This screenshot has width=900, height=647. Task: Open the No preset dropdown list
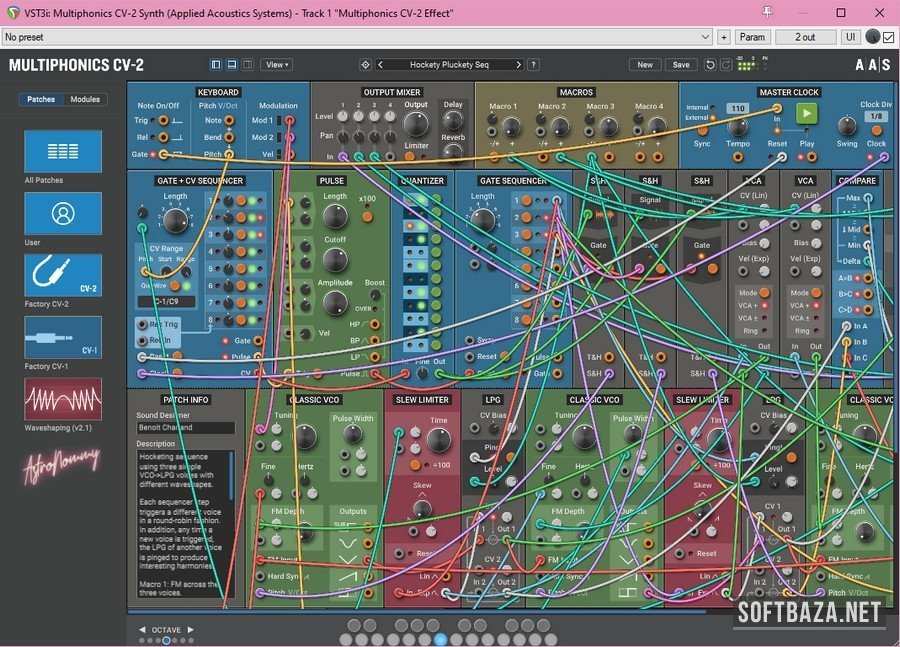click(356, 37)
